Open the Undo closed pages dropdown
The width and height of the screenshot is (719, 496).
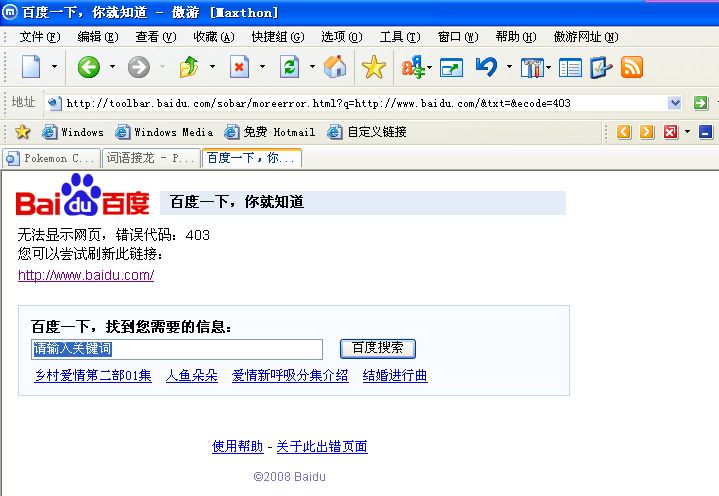point(509,67)
